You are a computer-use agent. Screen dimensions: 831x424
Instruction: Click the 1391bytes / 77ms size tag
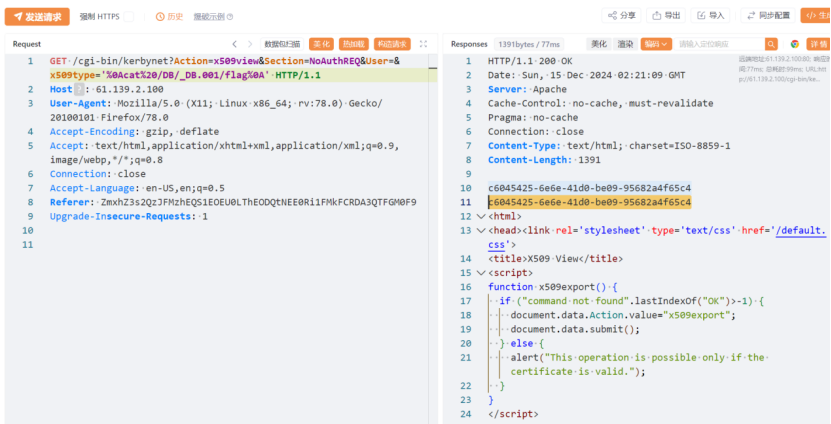(x=529, y=44)
